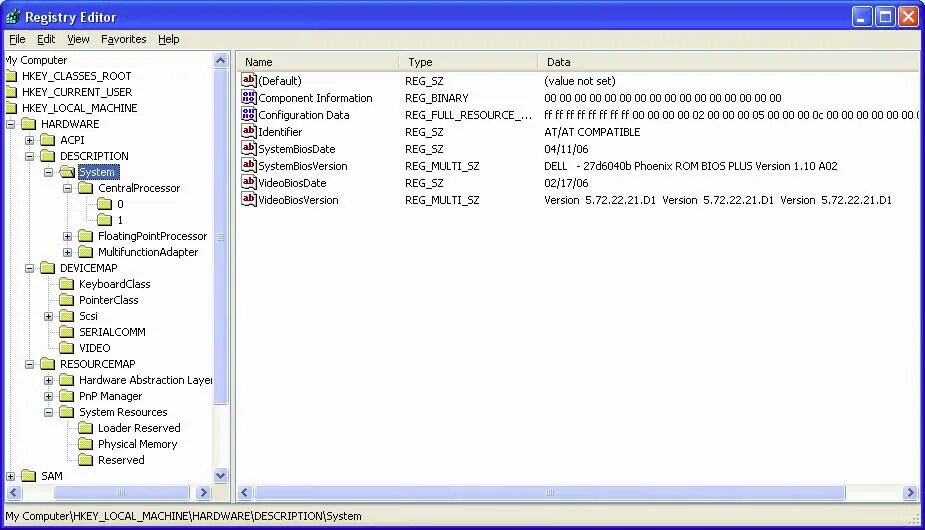Click the SystemBiosDate string value icon
Viewport: 925px width, 530px height.
[x=249, y=149]
